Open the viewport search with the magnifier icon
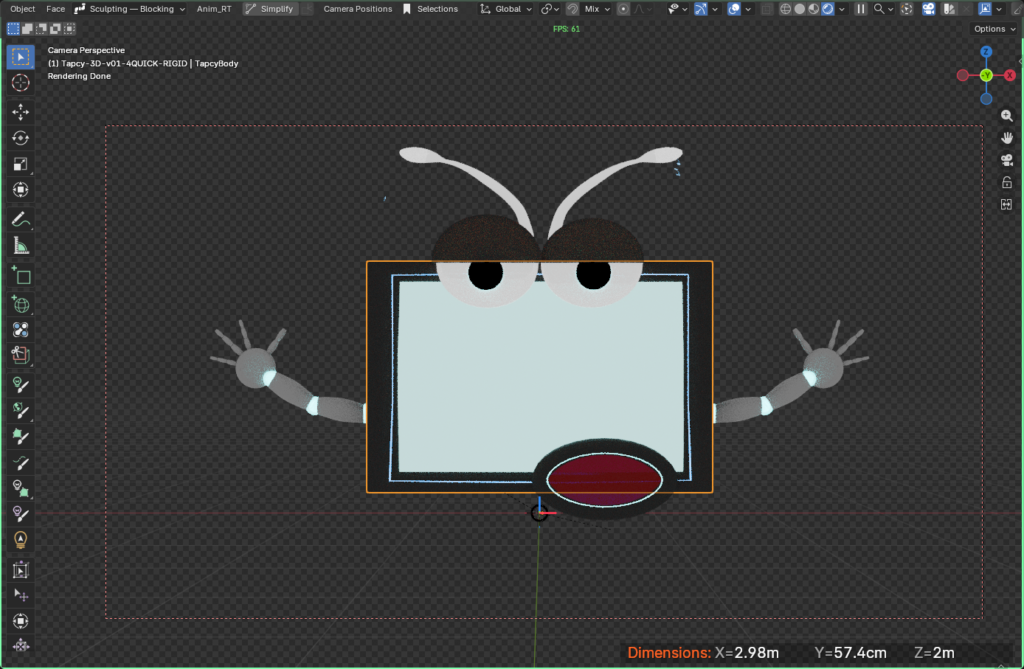This screenshot has height=669, width=1024. tap(877, 8)
